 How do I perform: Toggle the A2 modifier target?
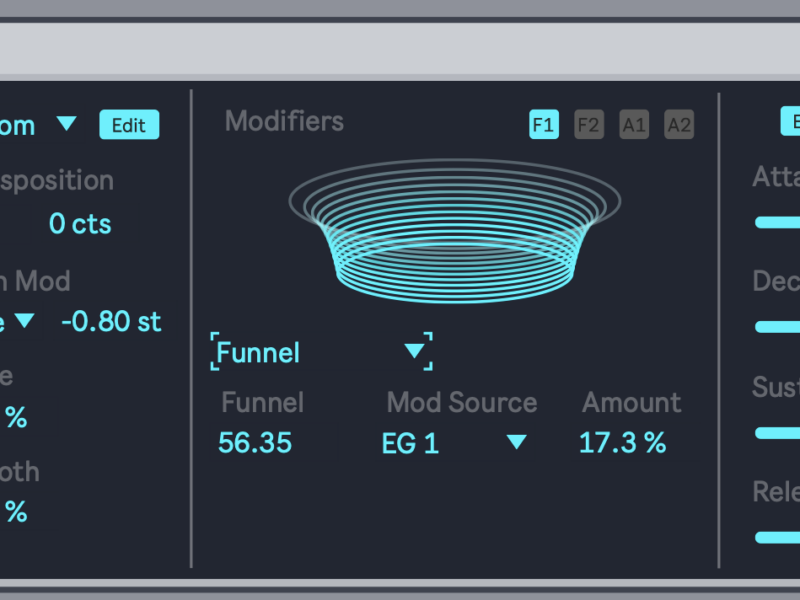point(679,125)
